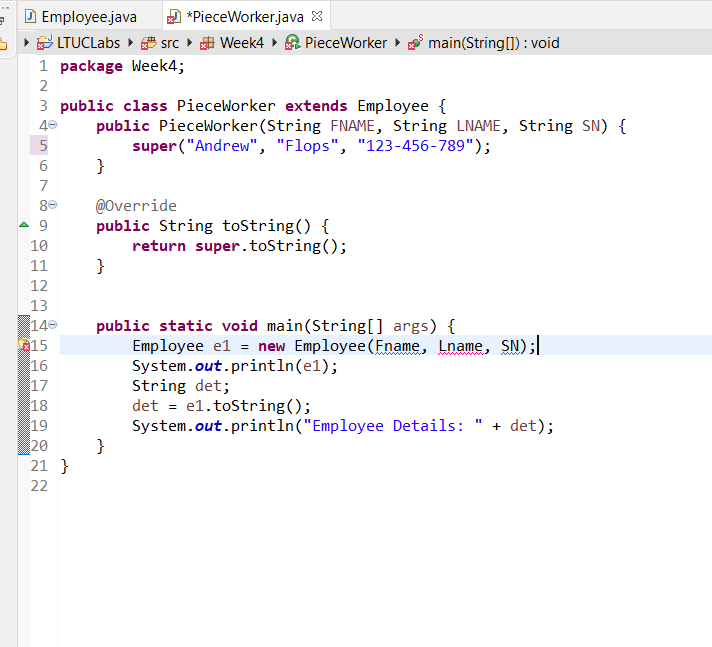712x647 pixels.
Task: Click the package Week4; statement
Action: [x=123, y=67]
